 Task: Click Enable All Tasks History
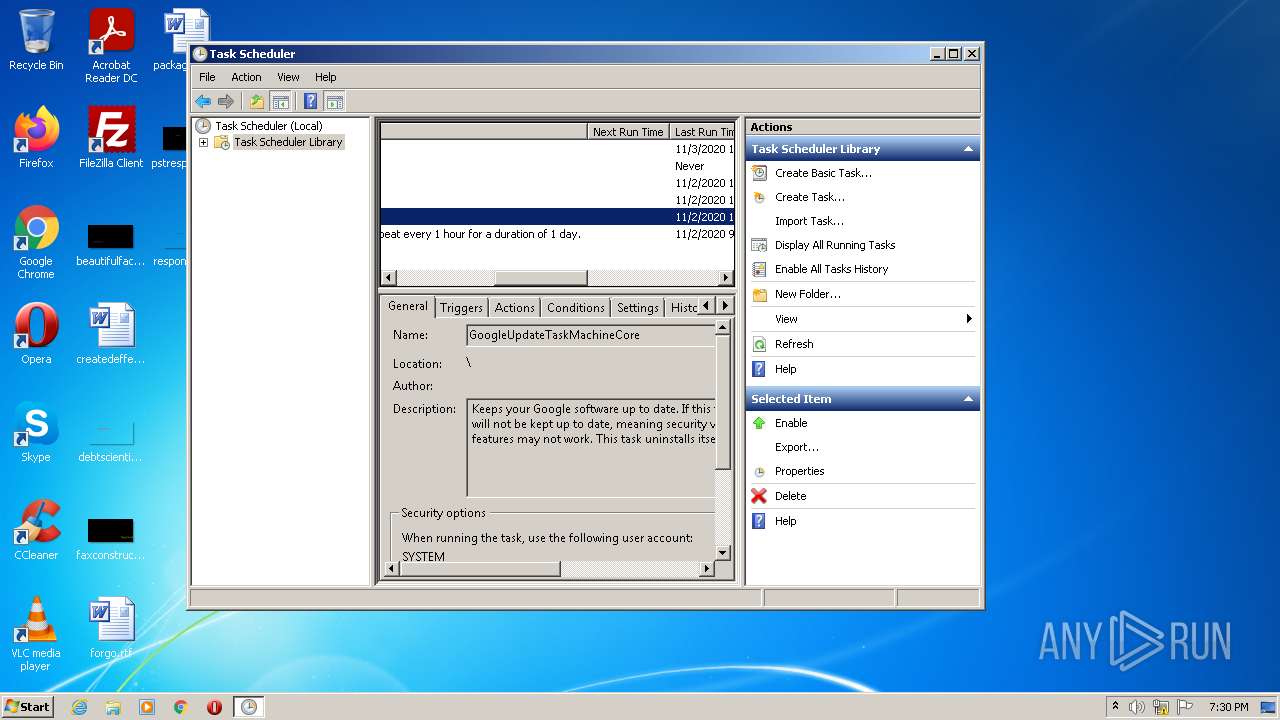click(831, 269)
